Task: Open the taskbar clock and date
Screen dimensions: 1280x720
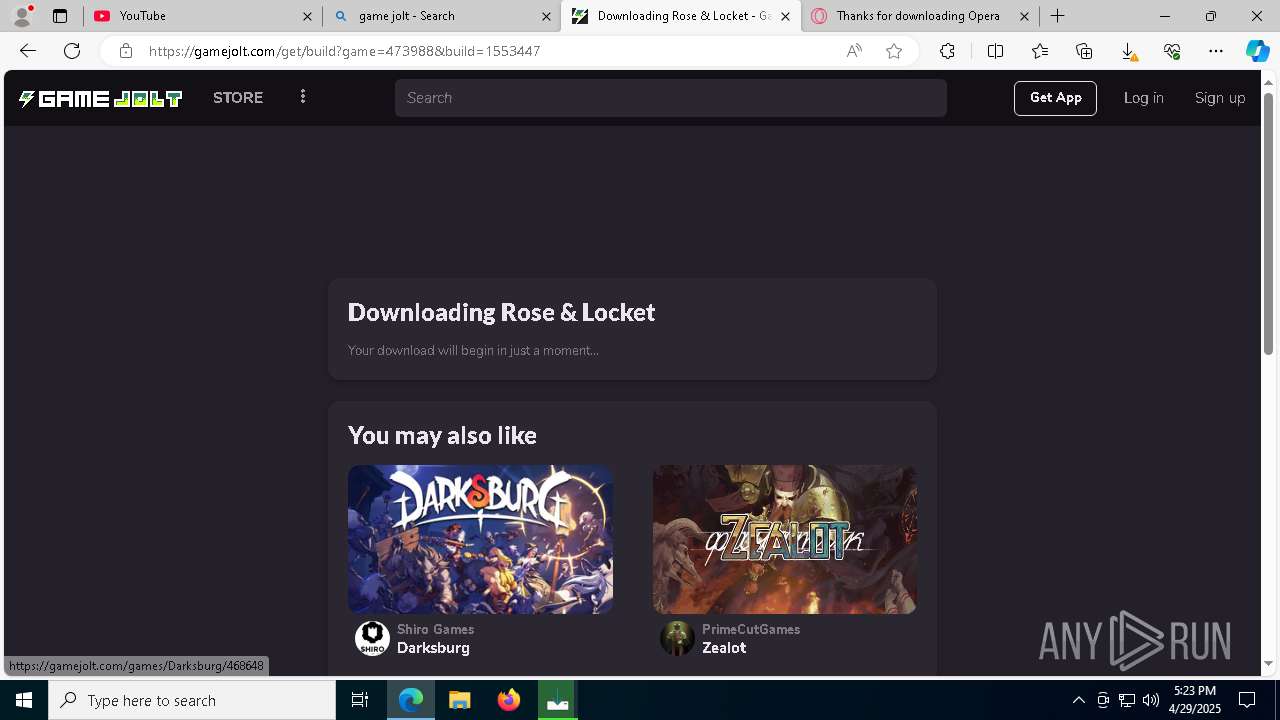Action: [x=1196, y=700]
